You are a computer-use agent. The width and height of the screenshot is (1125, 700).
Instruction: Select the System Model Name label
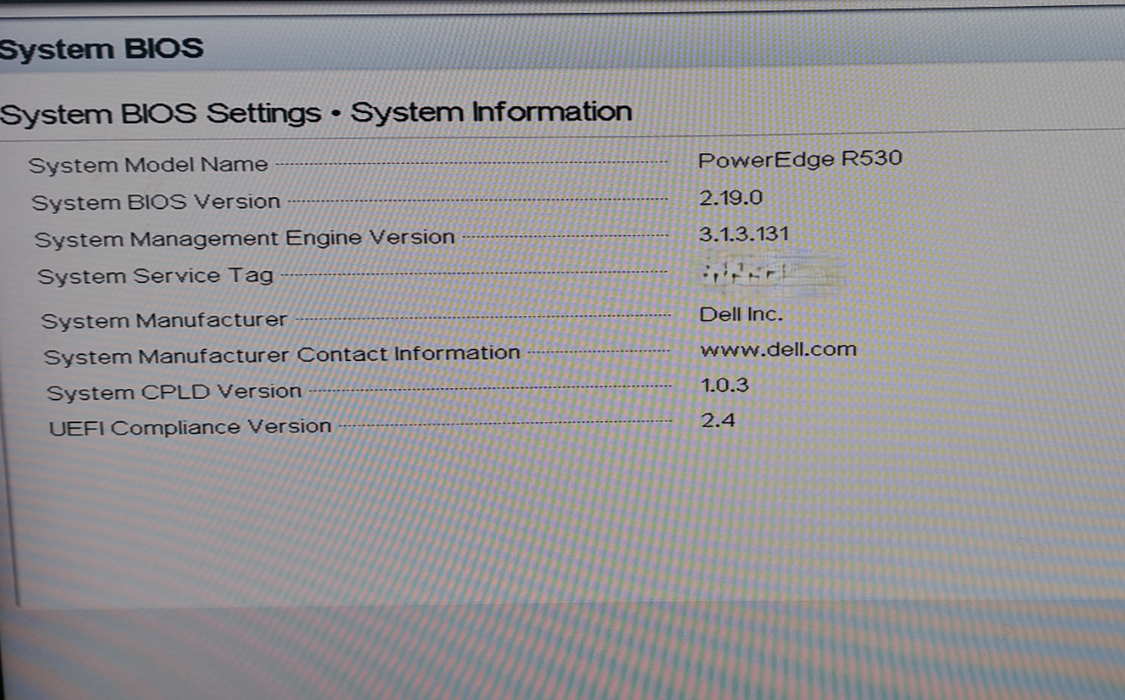pos(148,165)
